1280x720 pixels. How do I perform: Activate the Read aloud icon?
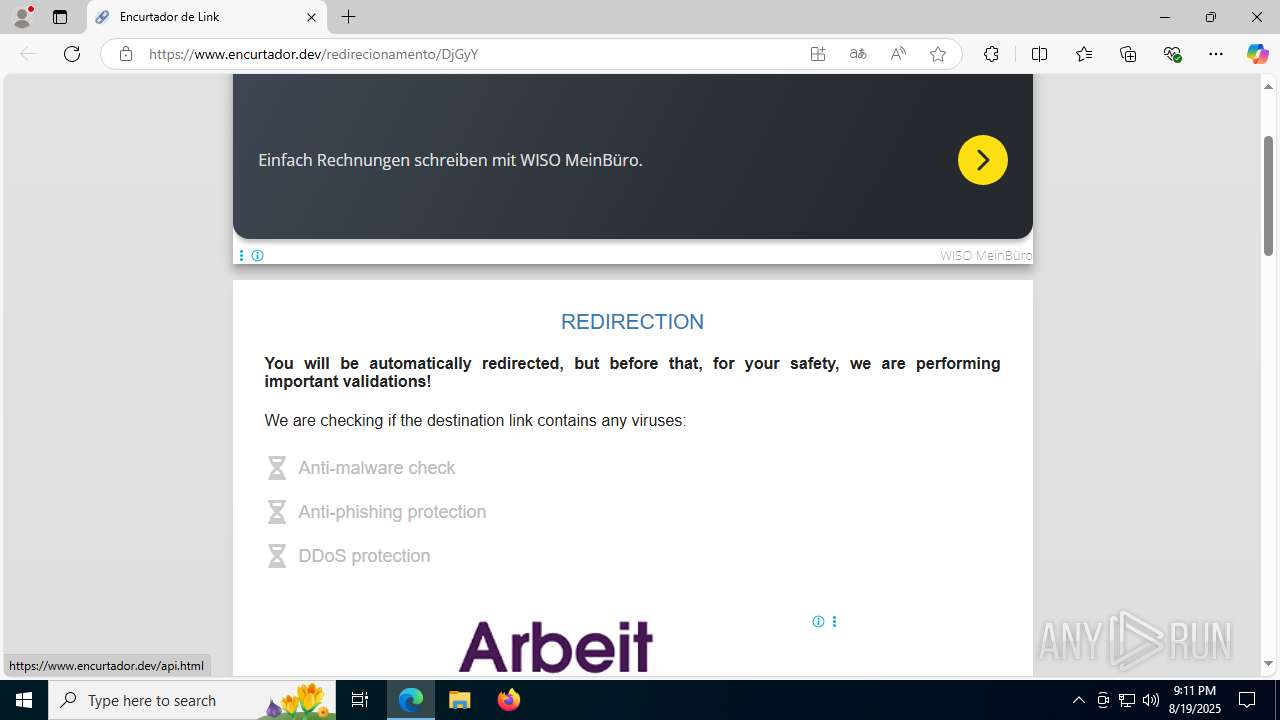tap(898, 54)
